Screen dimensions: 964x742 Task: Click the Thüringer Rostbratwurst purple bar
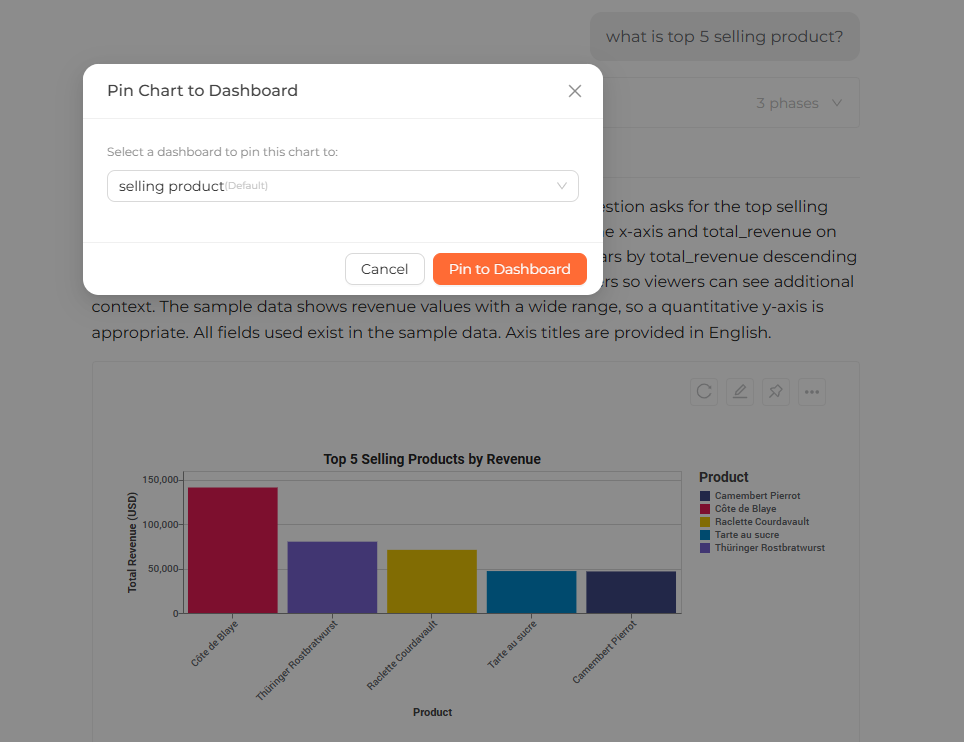click(333, 577)
